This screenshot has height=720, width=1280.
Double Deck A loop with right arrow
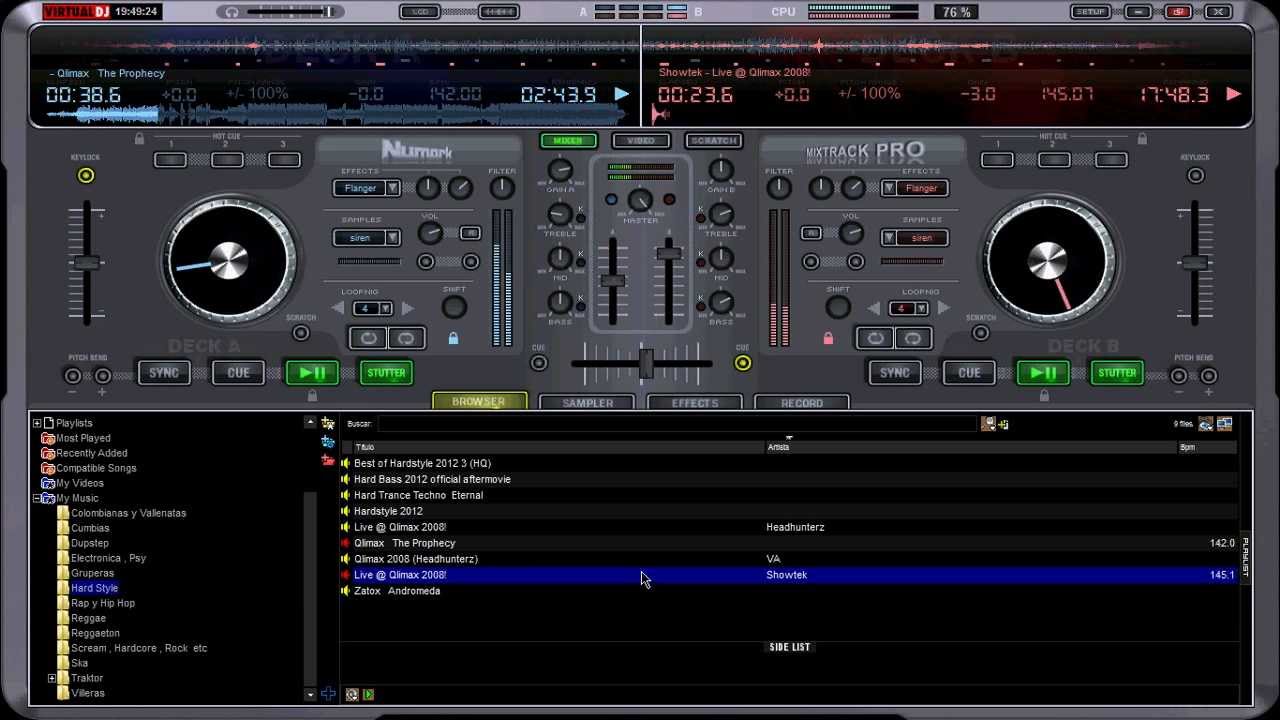pos(407,309)
